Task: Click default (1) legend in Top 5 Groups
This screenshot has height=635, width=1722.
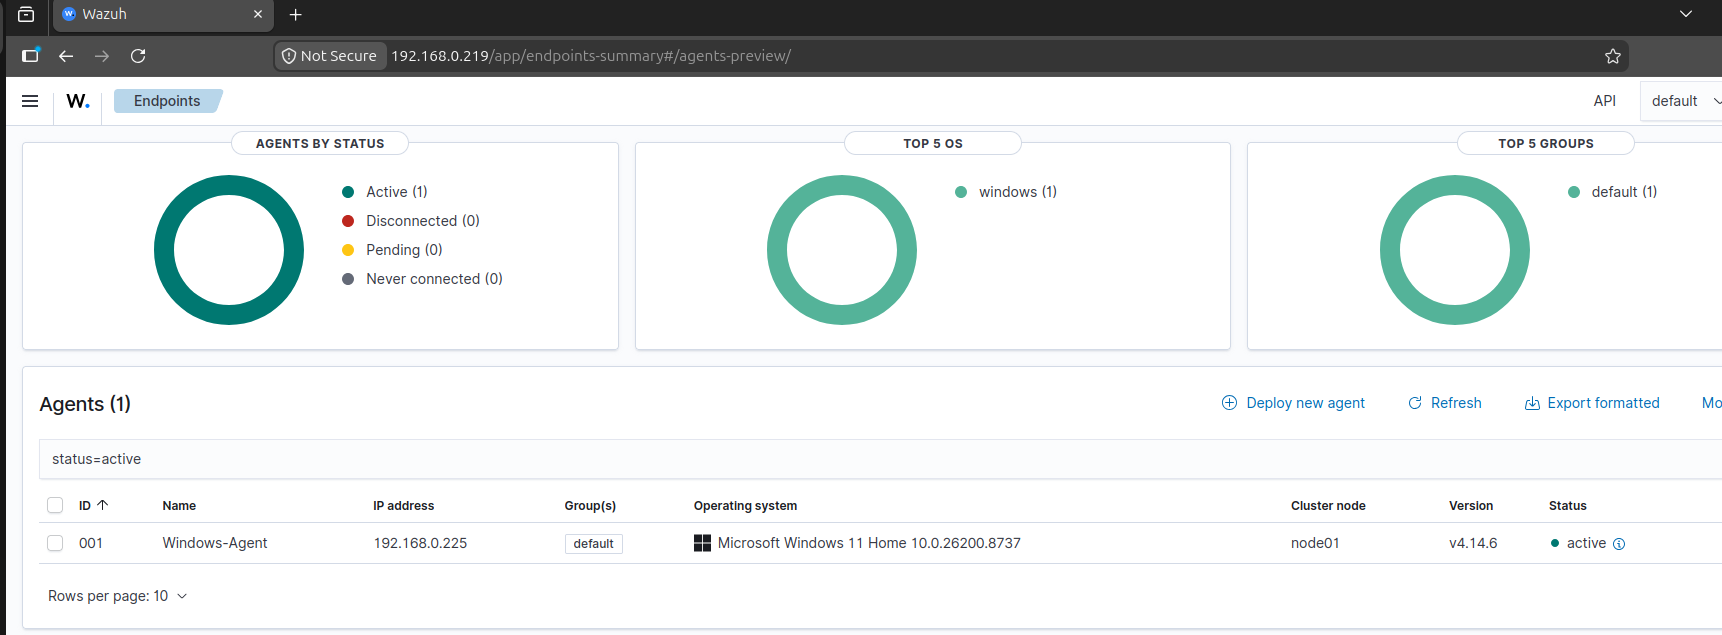Action: 1612,192
